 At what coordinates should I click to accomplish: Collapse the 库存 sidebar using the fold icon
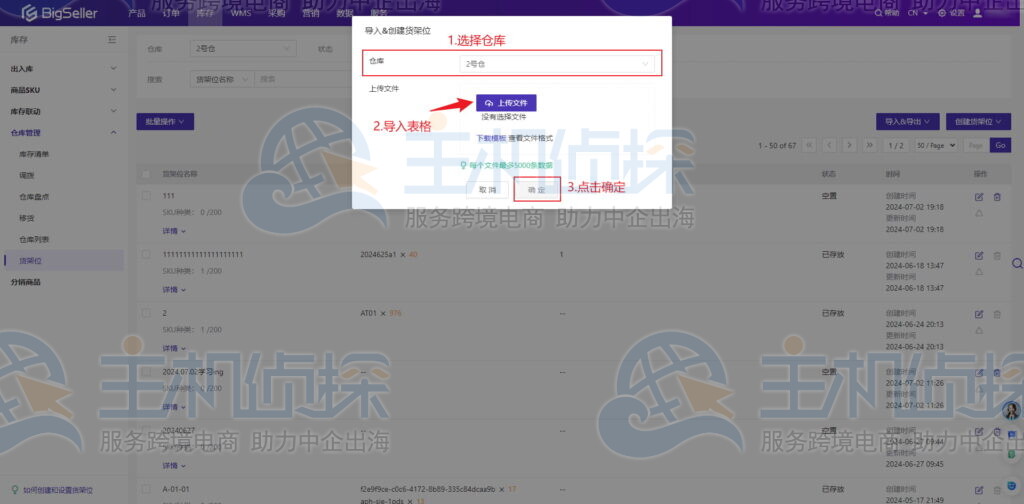(112, 40)
